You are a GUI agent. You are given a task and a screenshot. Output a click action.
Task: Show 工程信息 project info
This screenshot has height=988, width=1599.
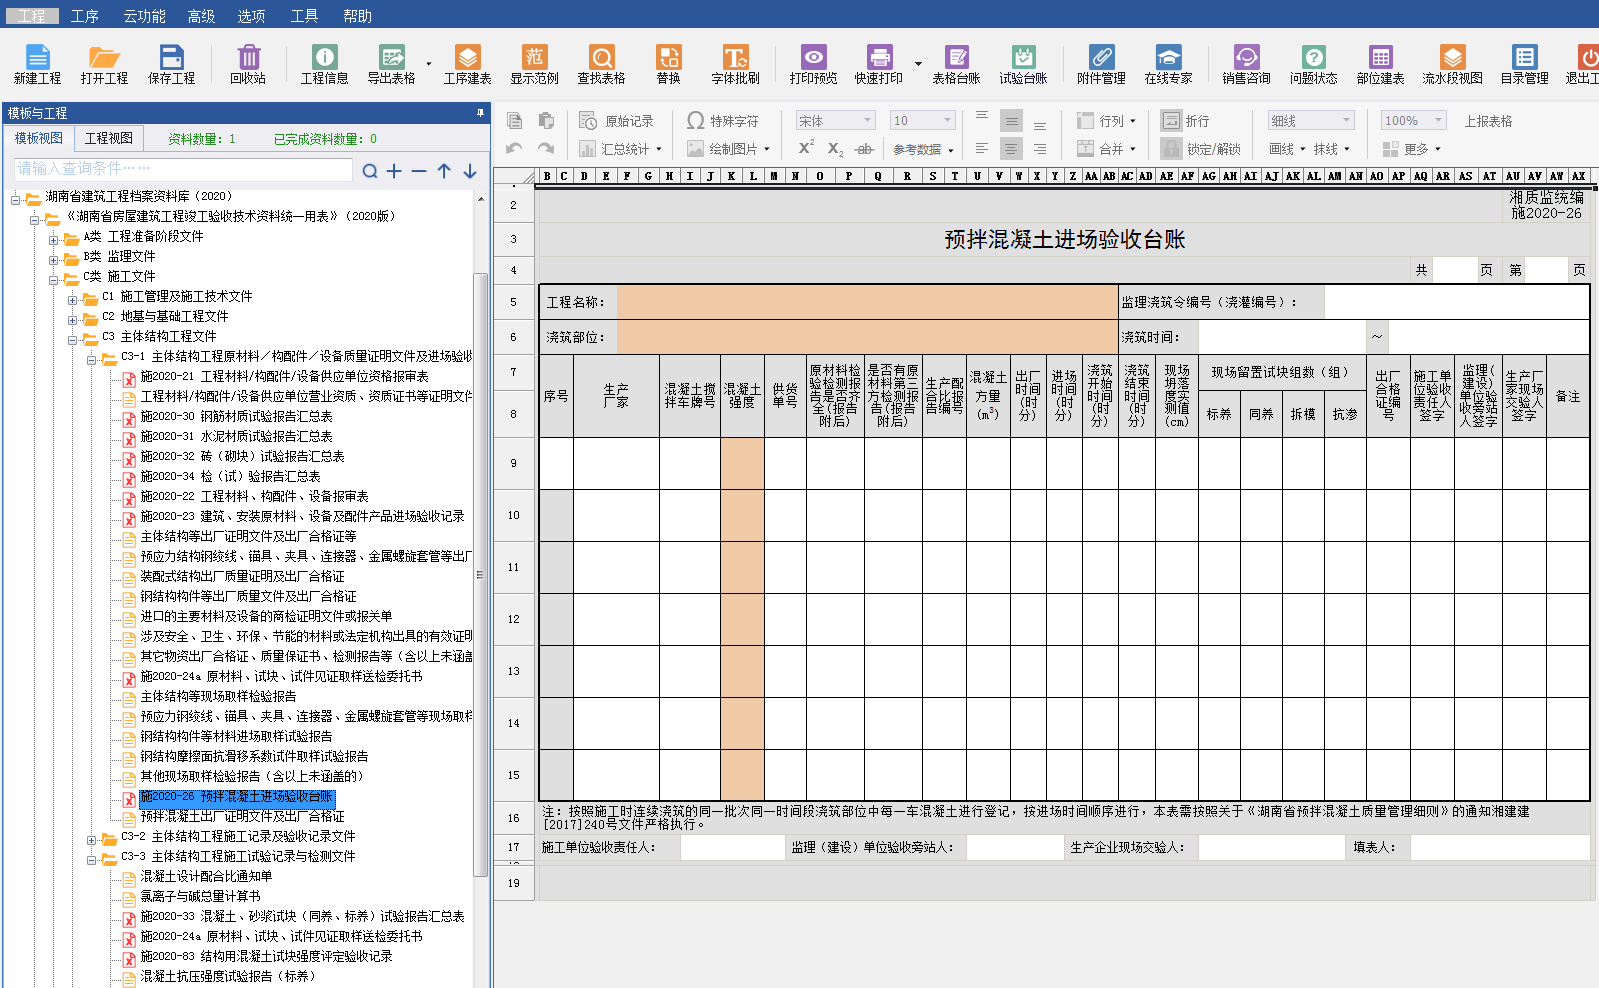(x=325, y=64)
